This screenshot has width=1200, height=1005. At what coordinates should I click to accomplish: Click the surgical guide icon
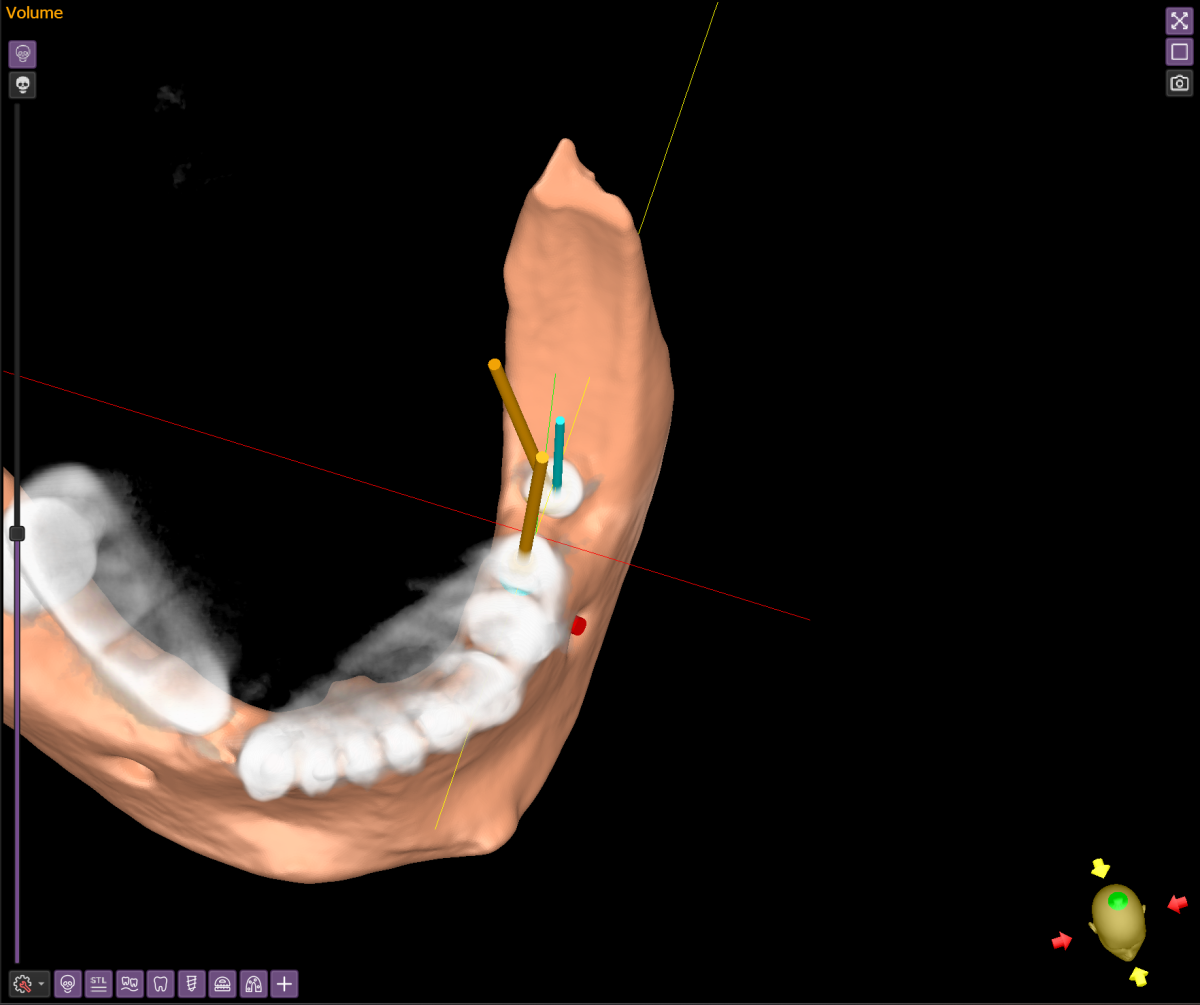click(x=223, y=984)
